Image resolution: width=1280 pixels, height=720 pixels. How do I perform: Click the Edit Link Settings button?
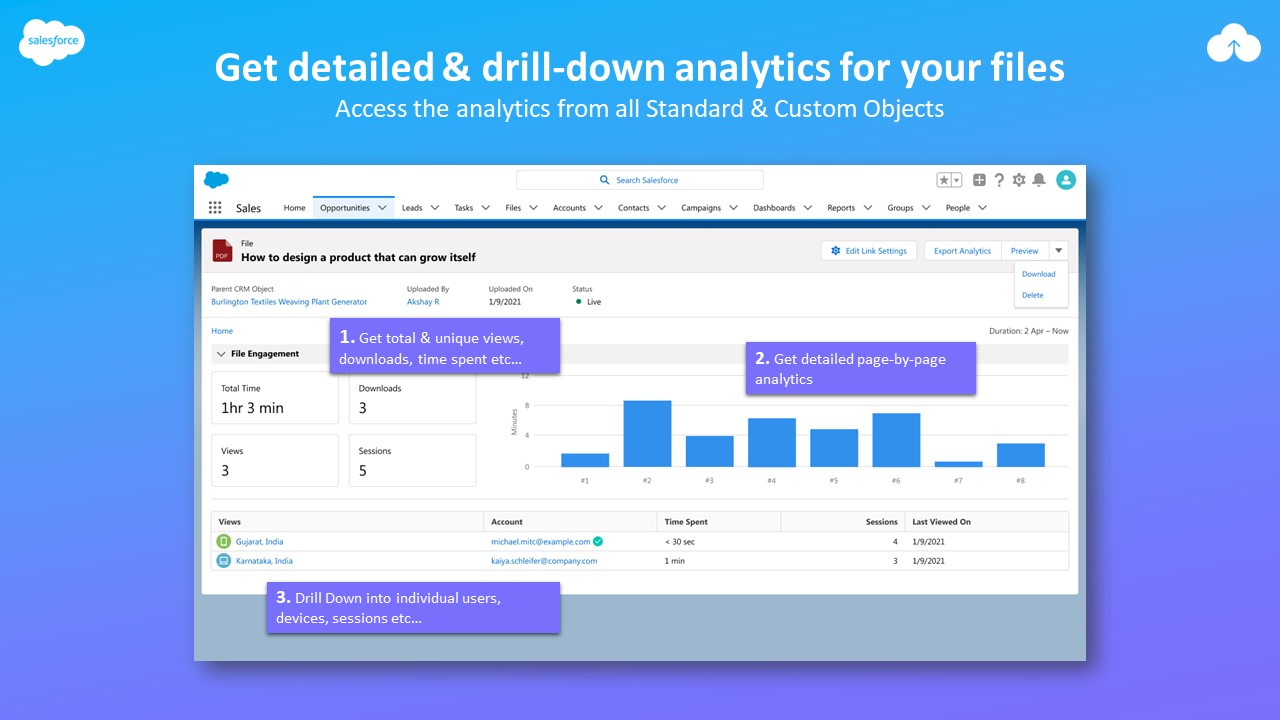click(x=868, y=251)
